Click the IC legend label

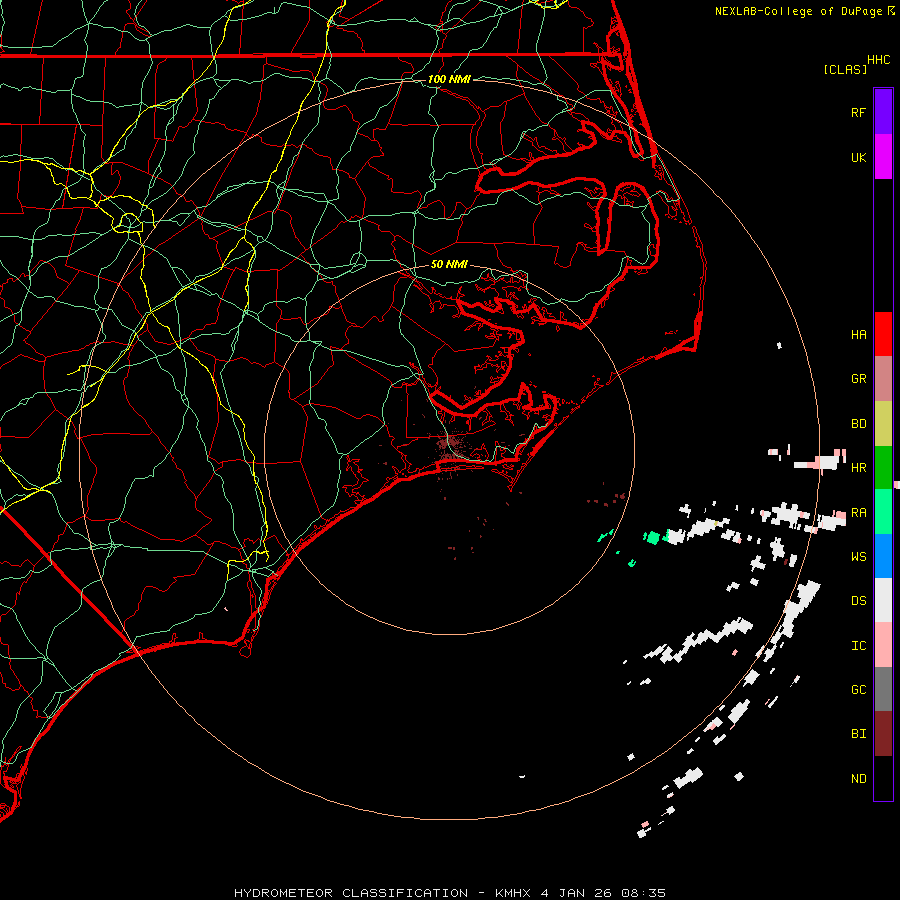coord(858,646)
